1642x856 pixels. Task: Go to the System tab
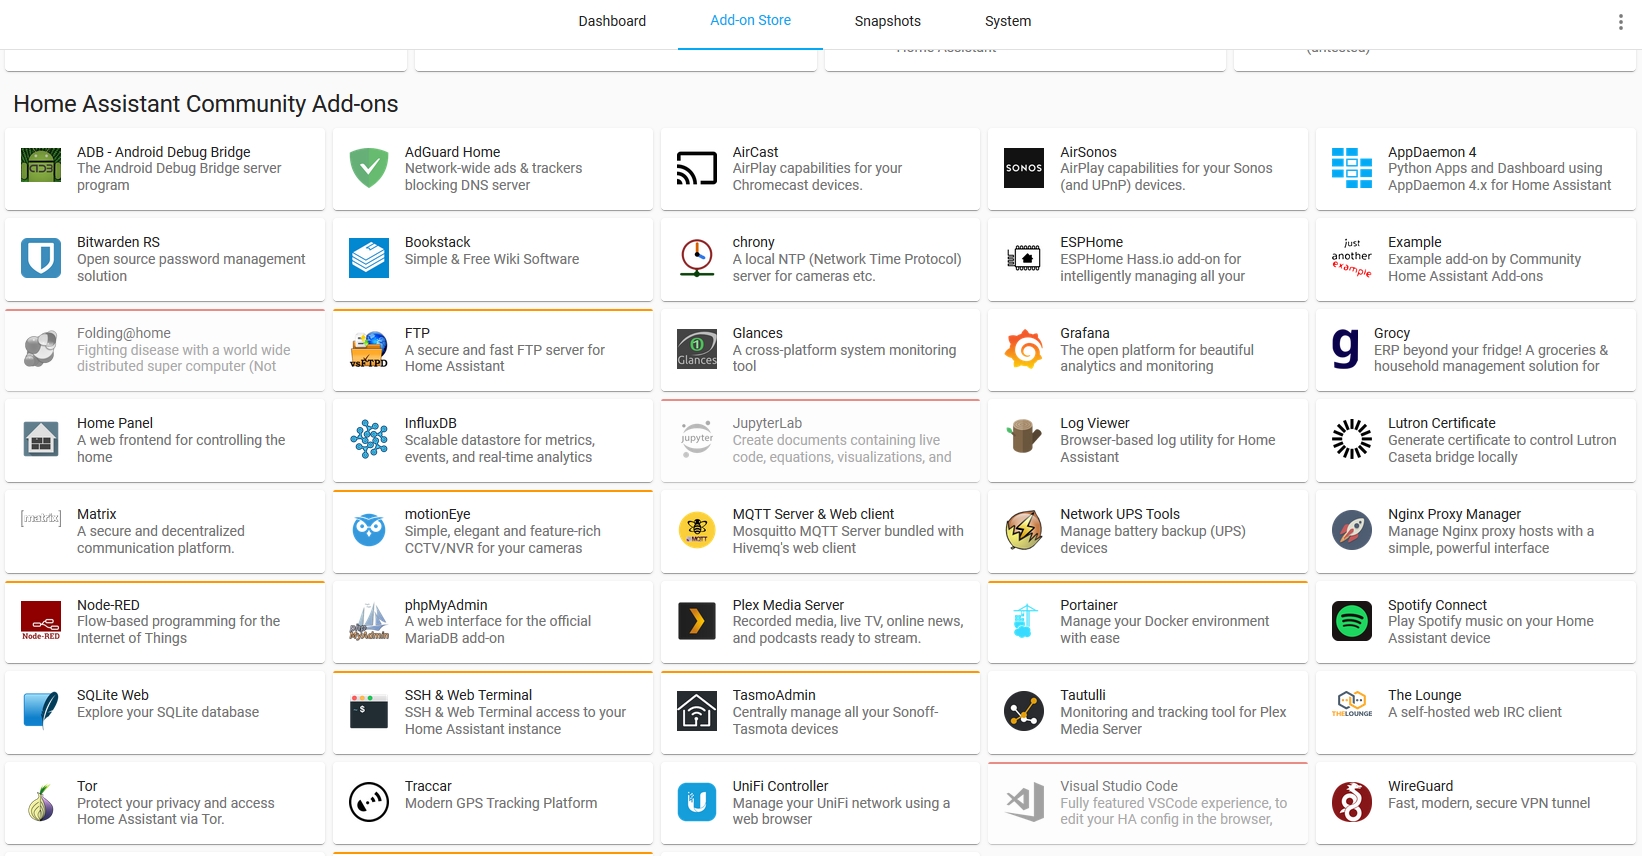coord(1008,21)
